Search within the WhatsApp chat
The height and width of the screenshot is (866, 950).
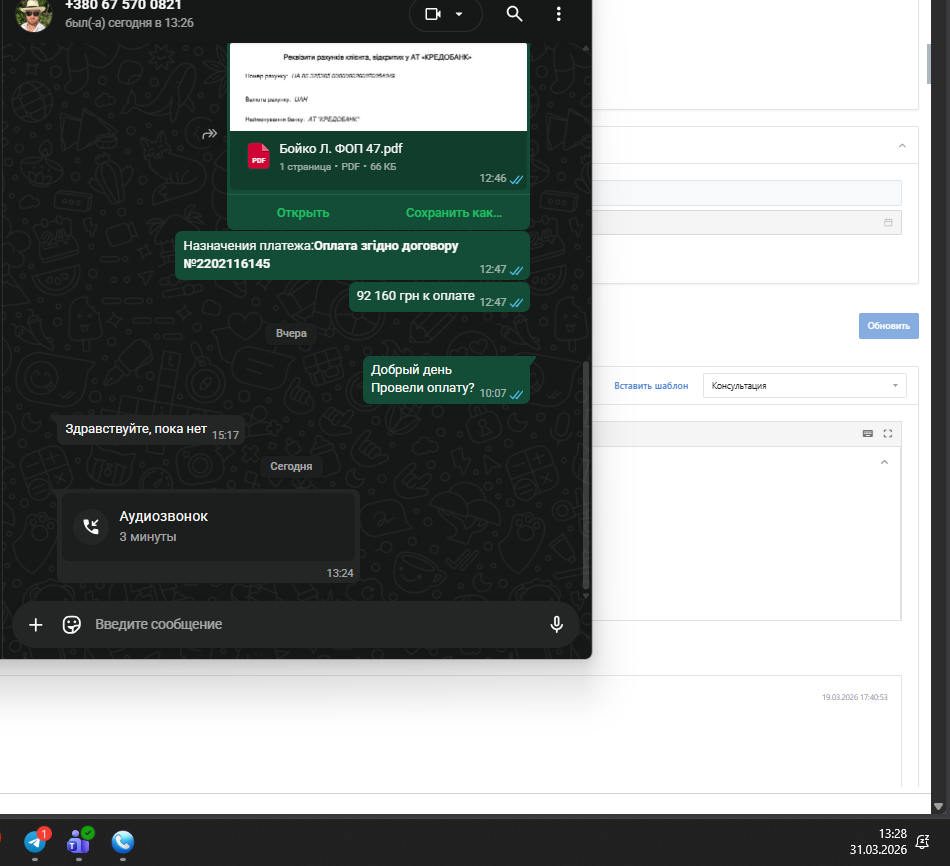pyautogui.click(x=514, y=13)
